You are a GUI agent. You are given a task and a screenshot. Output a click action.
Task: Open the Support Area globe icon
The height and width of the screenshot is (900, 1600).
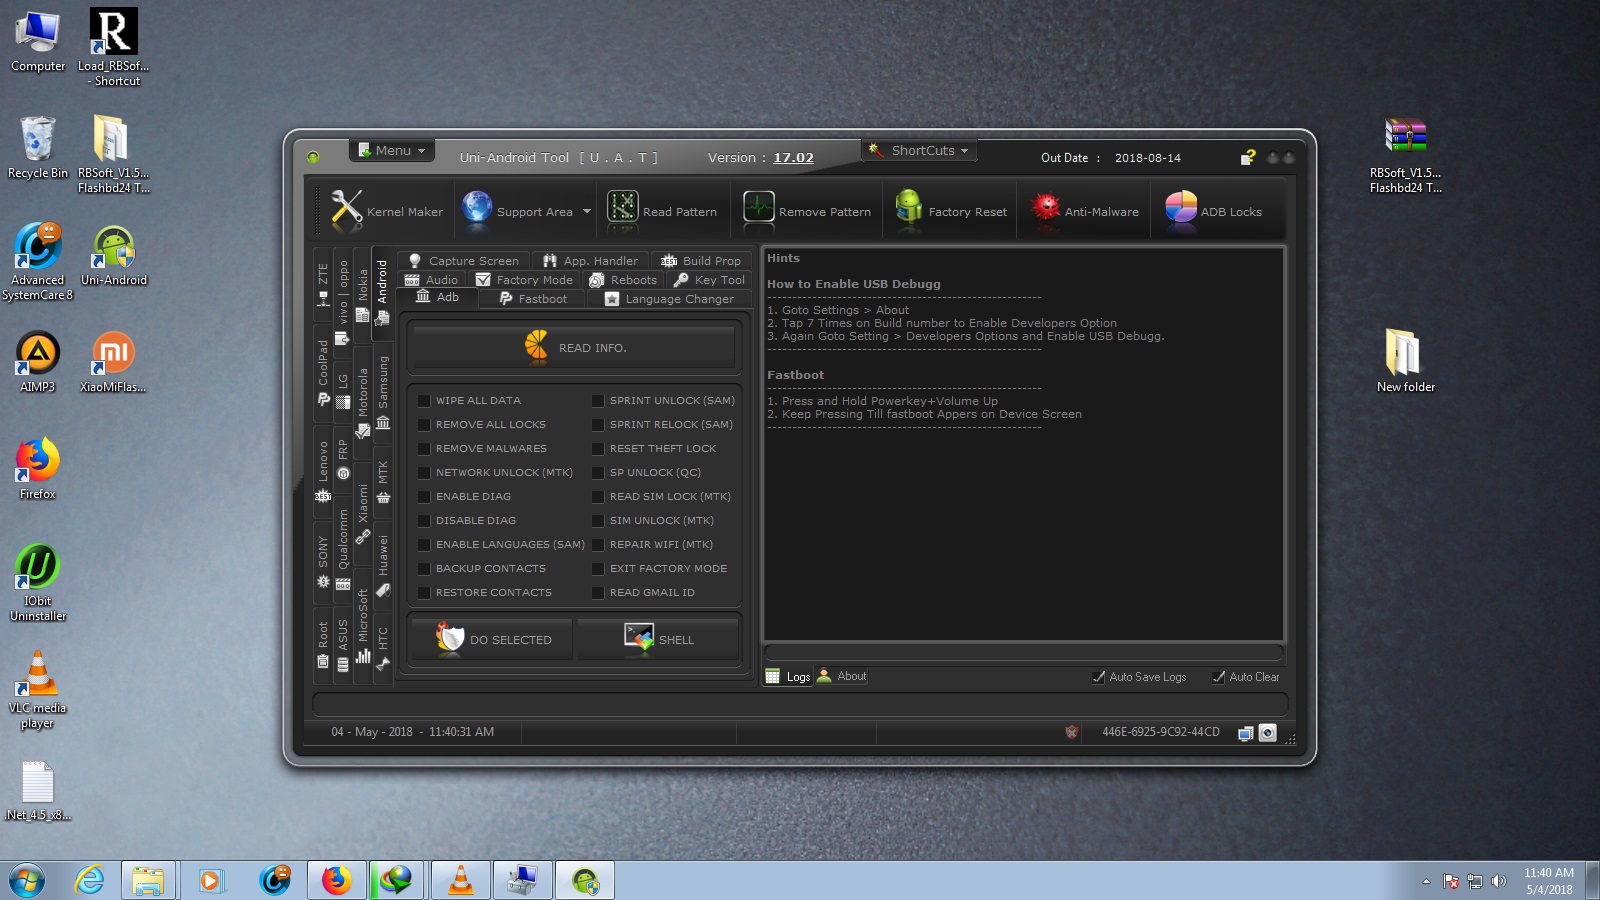coord(477,208)
